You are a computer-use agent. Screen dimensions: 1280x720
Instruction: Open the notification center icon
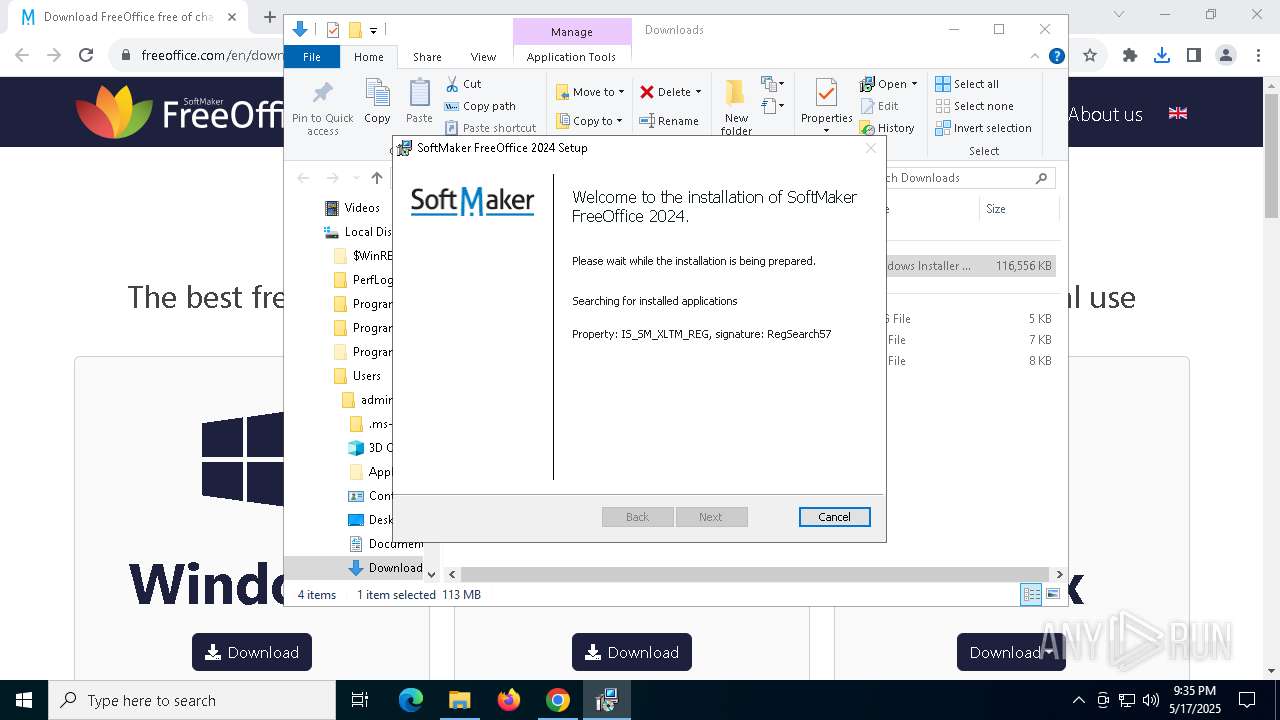1247,700
